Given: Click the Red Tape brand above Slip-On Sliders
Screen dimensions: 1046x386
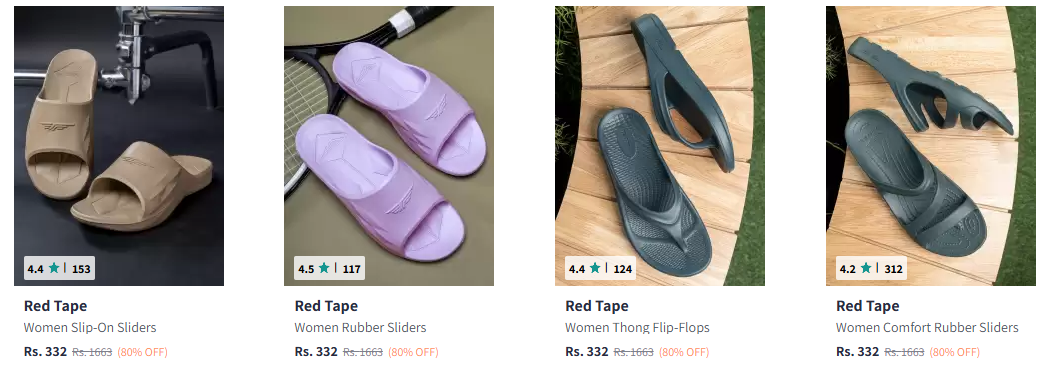Looking at the screenshot, I should point(55,306).
